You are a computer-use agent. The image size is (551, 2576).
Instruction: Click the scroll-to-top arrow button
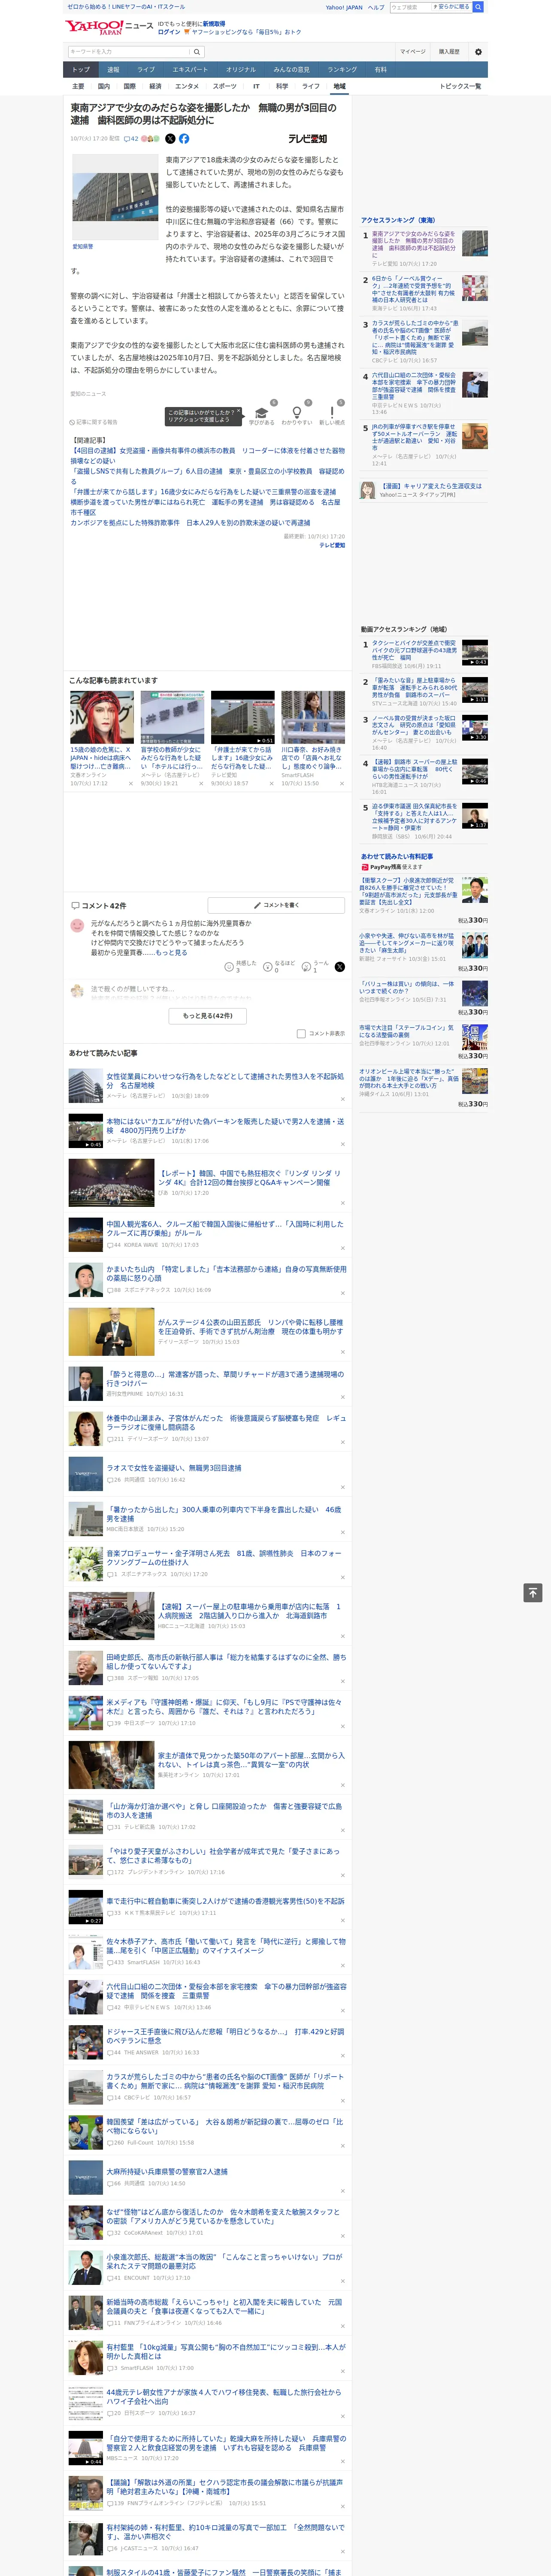tap(533, 1593)
